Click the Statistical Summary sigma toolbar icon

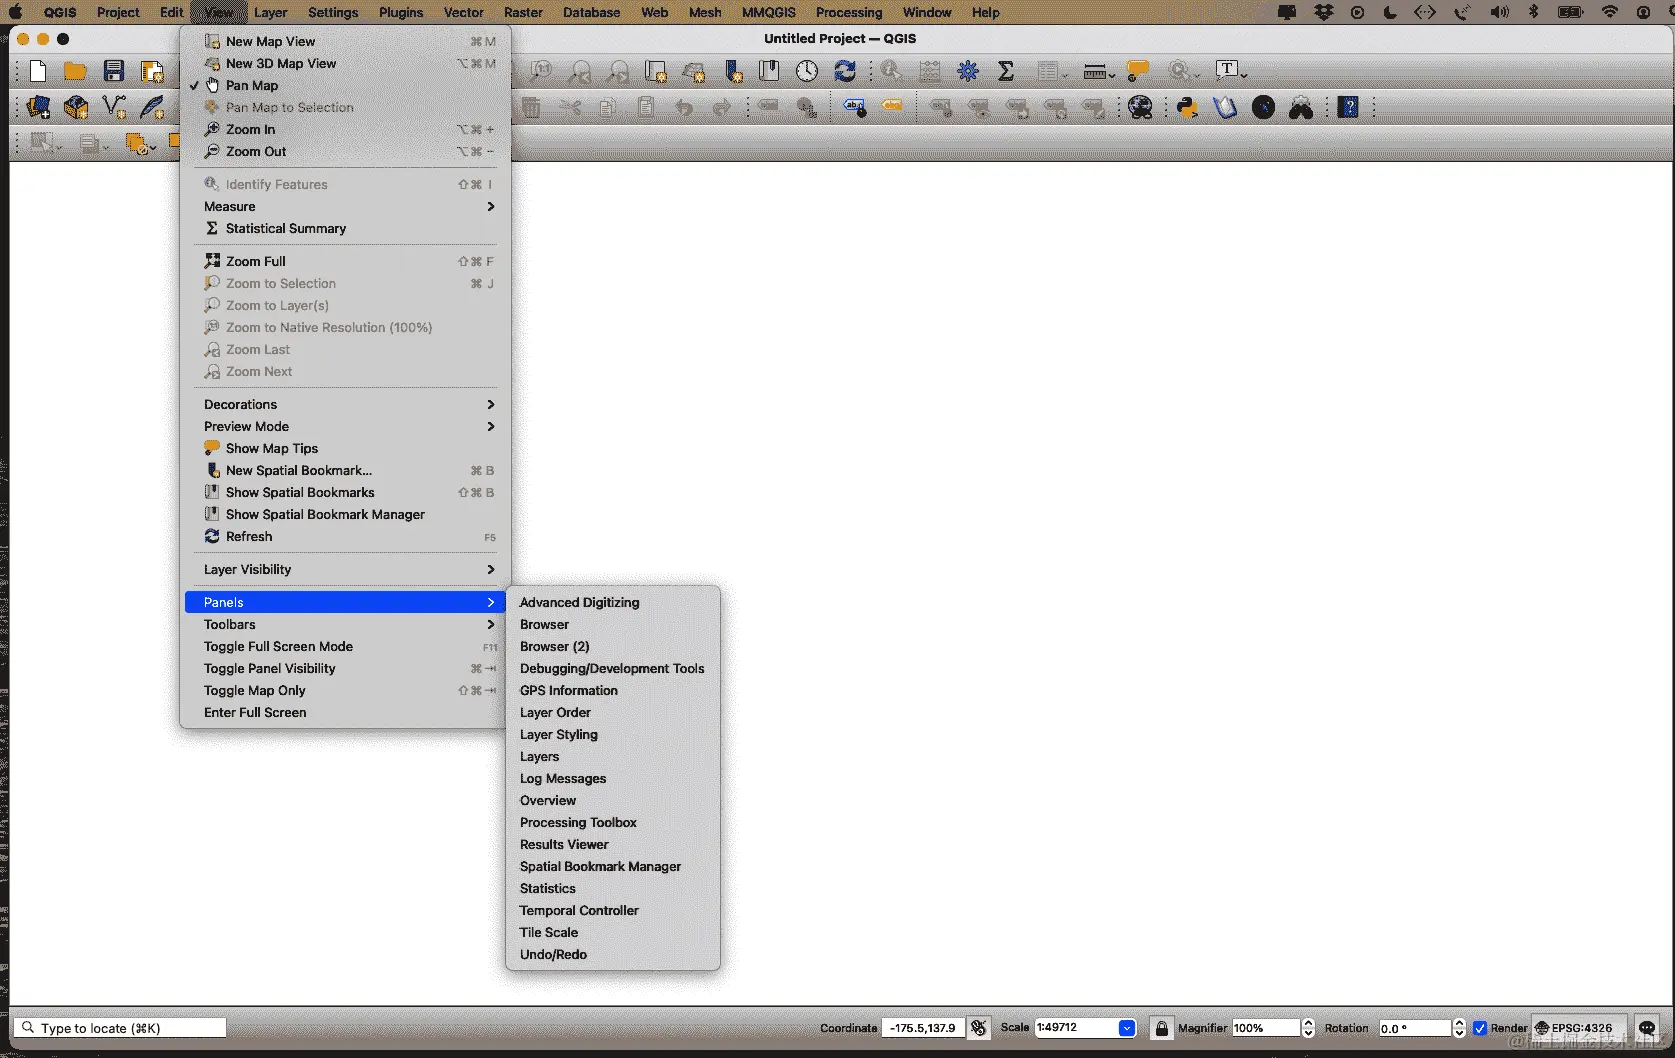pos(1006,71)
